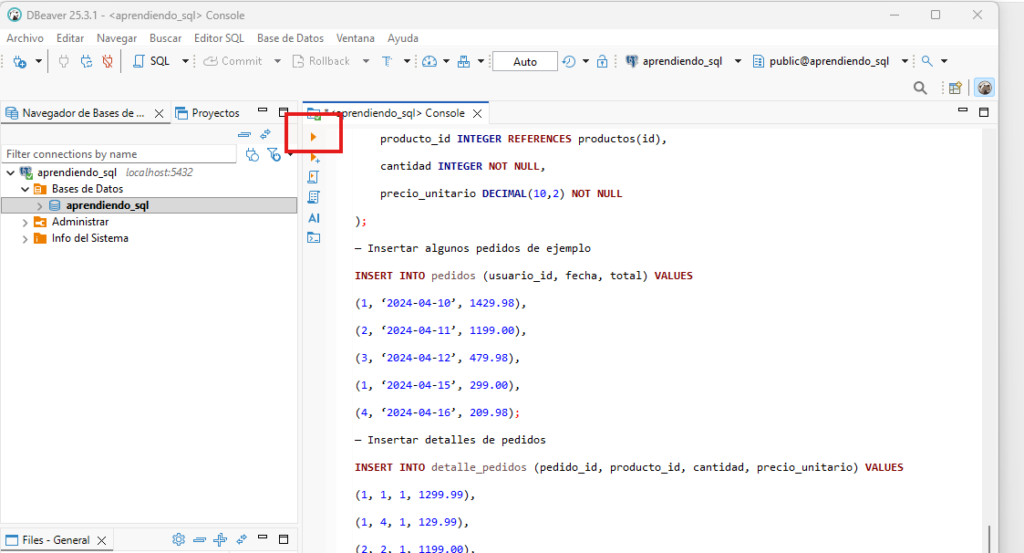Open the output console icon in editor sidebar
This screenshot has width=1024, height=553.
click(x=314, y=237)
